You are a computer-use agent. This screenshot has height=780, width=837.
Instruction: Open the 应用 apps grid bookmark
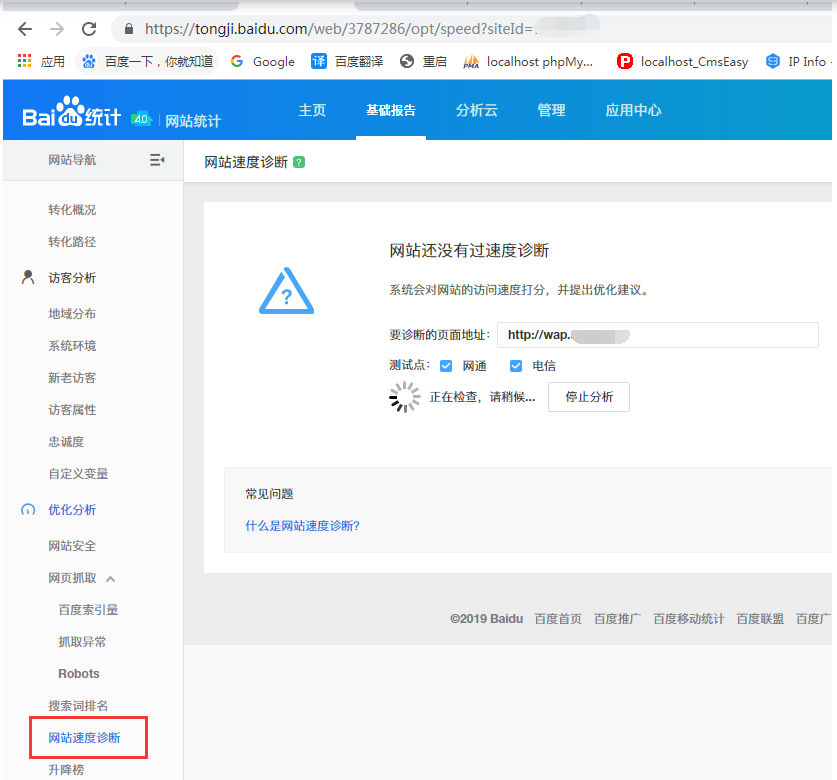(x=41, y=61)
